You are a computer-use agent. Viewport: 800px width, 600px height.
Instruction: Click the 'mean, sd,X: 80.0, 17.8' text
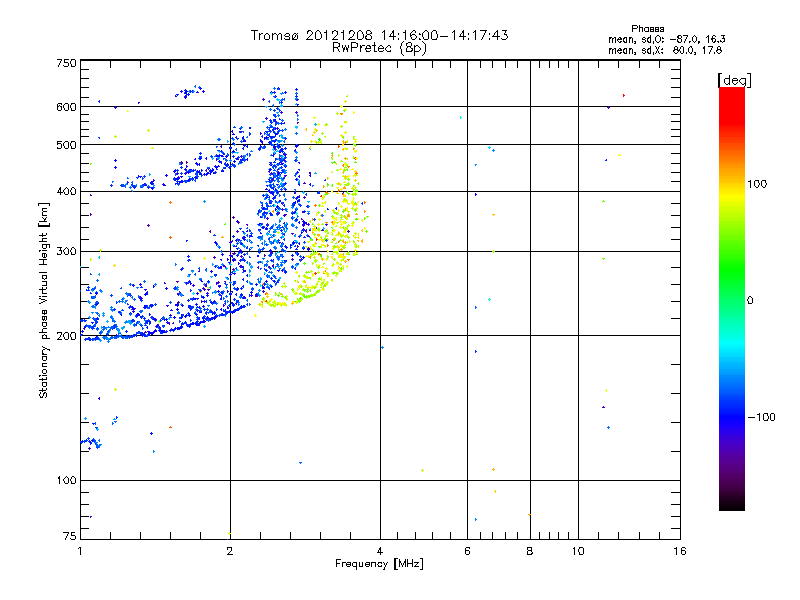pyautogui.click(x=665, y=50)
